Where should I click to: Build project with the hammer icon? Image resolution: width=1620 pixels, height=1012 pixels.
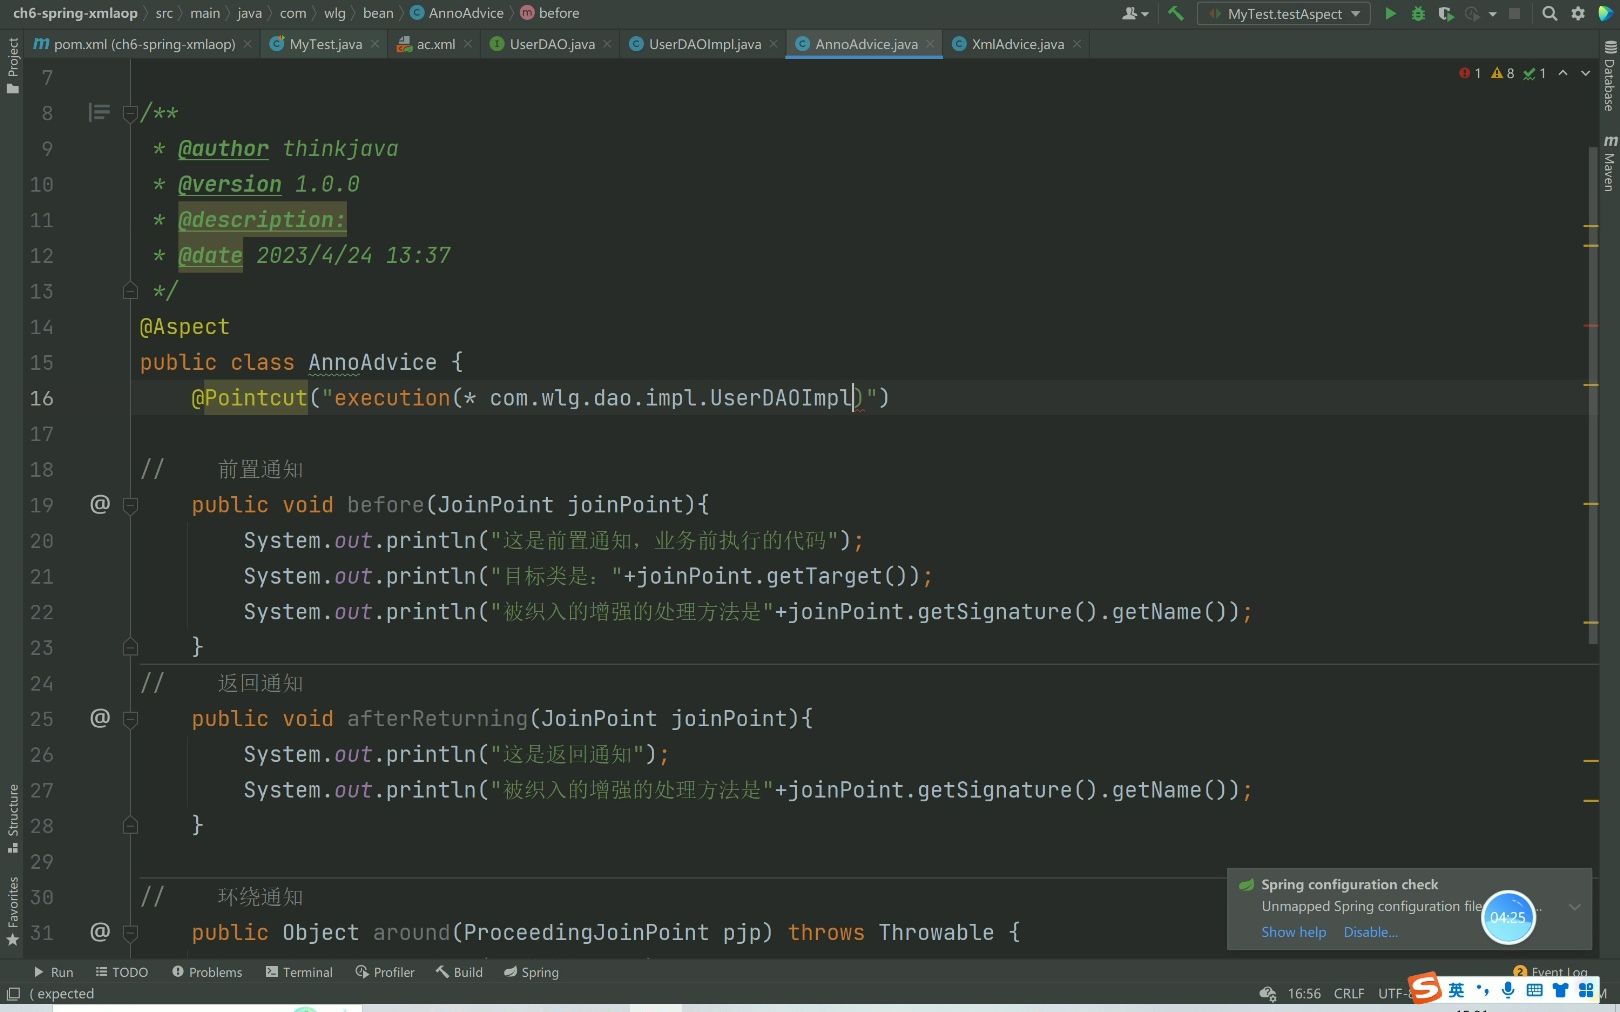click(x=1175, y=14)
